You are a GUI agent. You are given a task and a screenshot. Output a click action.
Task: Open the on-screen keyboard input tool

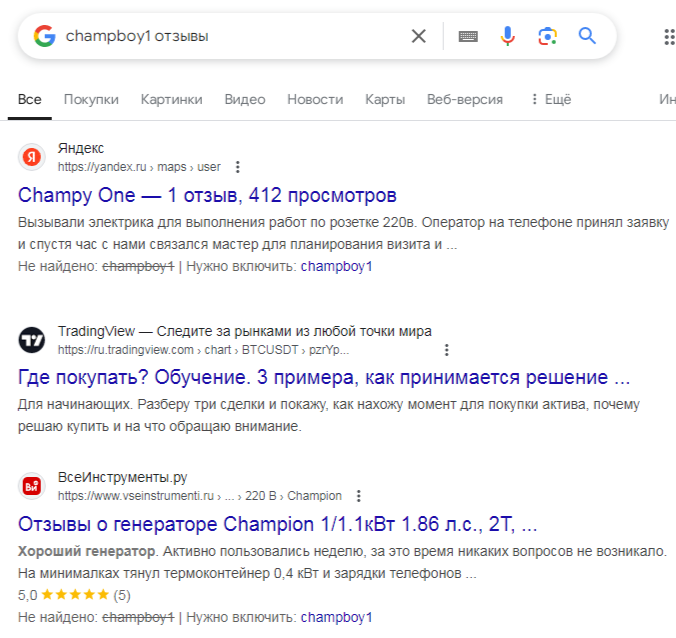(x=468, y=36)
